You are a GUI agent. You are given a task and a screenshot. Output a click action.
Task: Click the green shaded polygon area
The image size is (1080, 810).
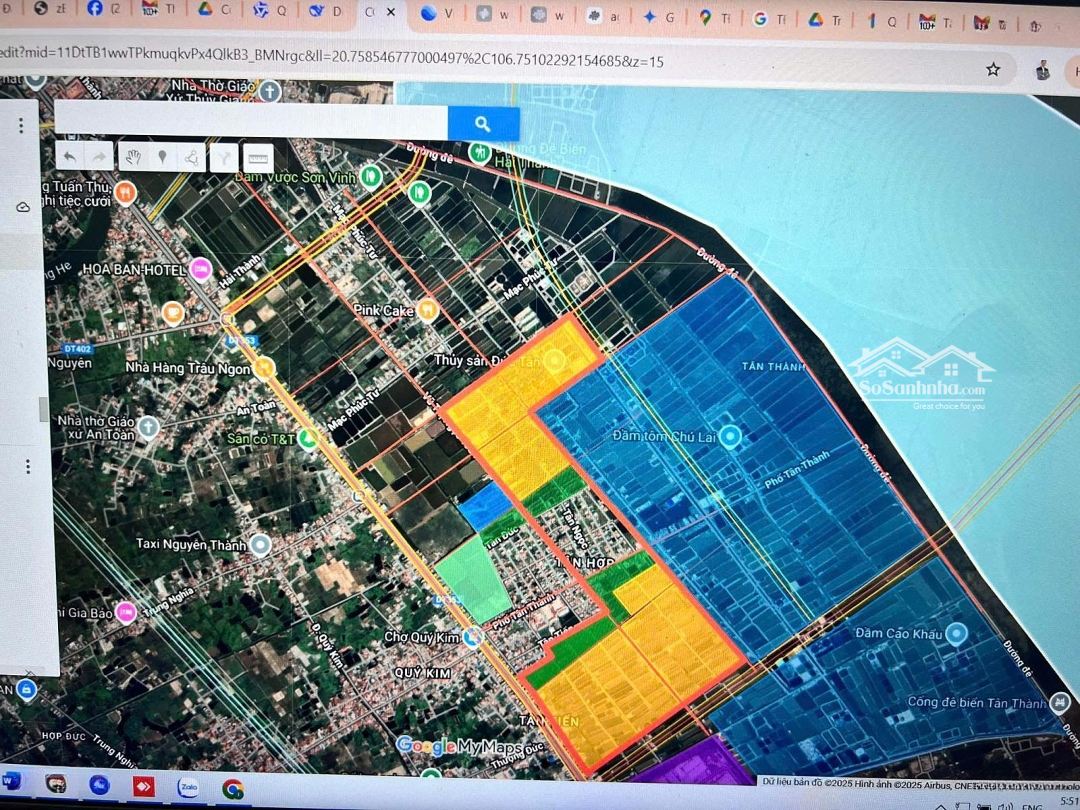click(x=473, y=580)
